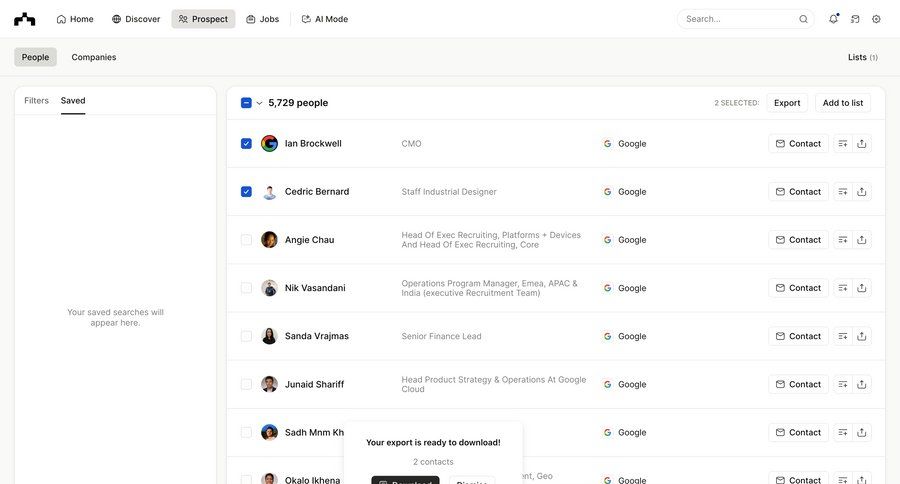Click Contact for Junaid Shariff
This screenshot has width=900, height=484.
point(798,384)
